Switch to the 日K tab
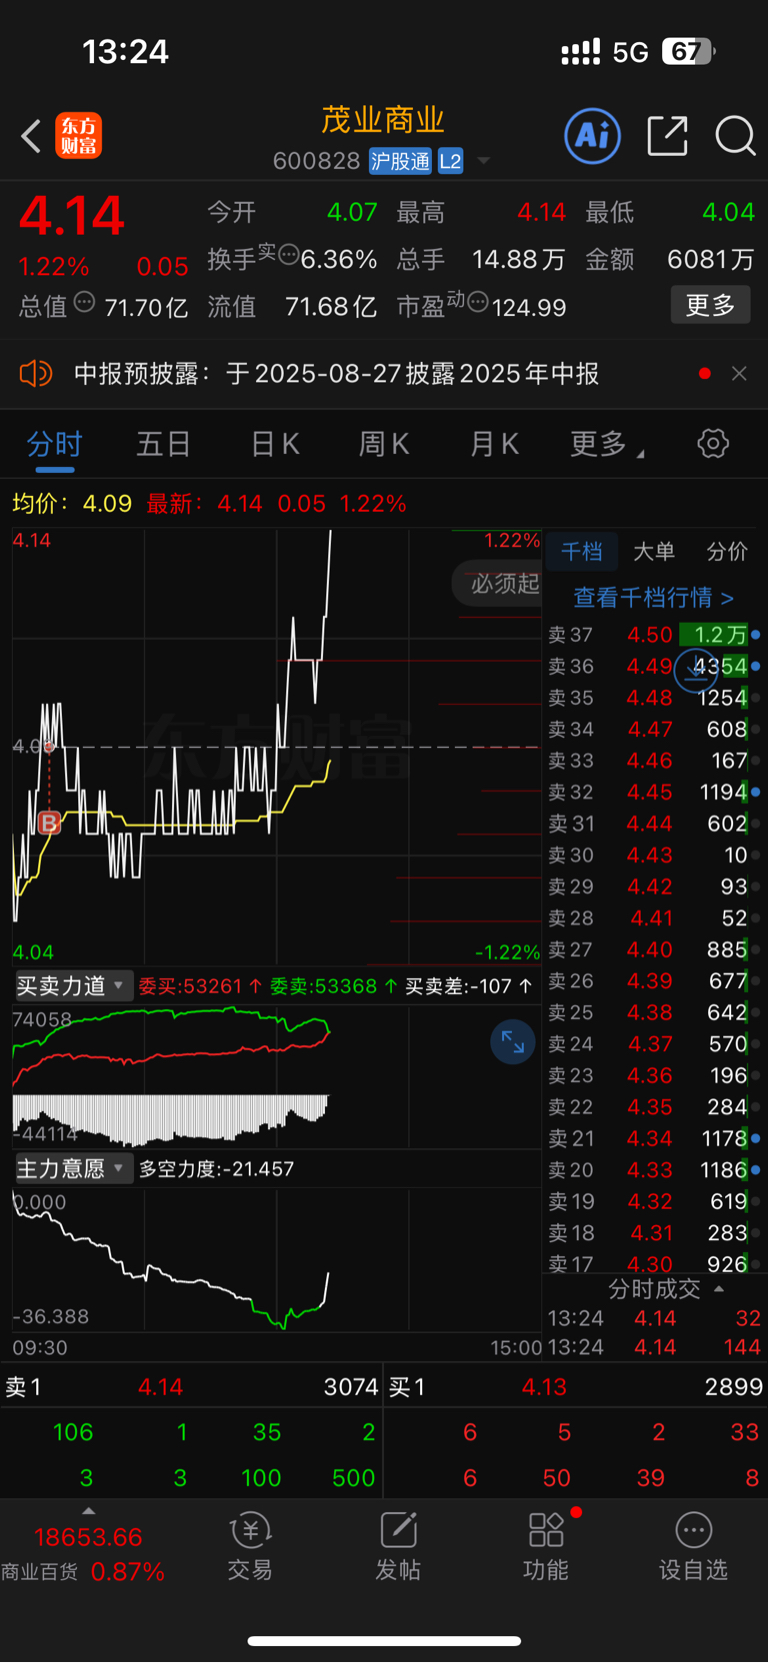Image resolution: width=768 pixels, height=1663 pixels. click(275, 444)
